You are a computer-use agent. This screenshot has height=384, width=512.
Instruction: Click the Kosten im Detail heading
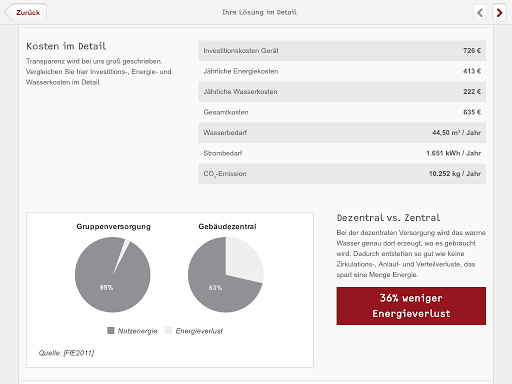click(66, 46)
